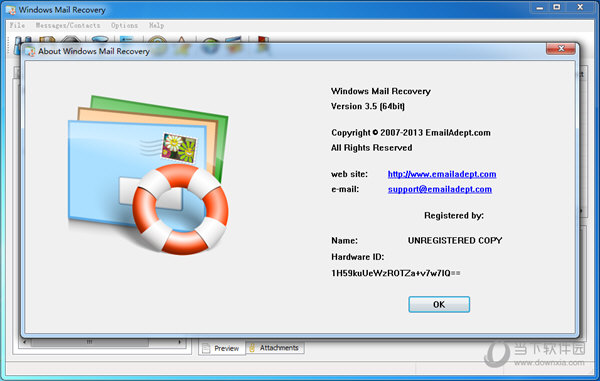Select the 'Version 3.5 (64bit)' text
The image size is (600, 381).
click(x=368, y=106)
